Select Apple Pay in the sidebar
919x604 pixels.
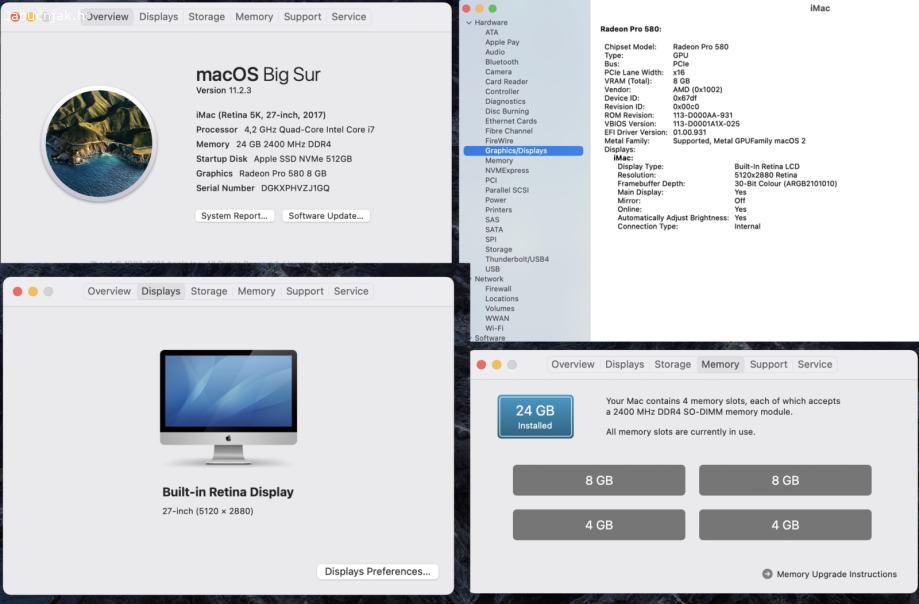click(x=502, y=42)
